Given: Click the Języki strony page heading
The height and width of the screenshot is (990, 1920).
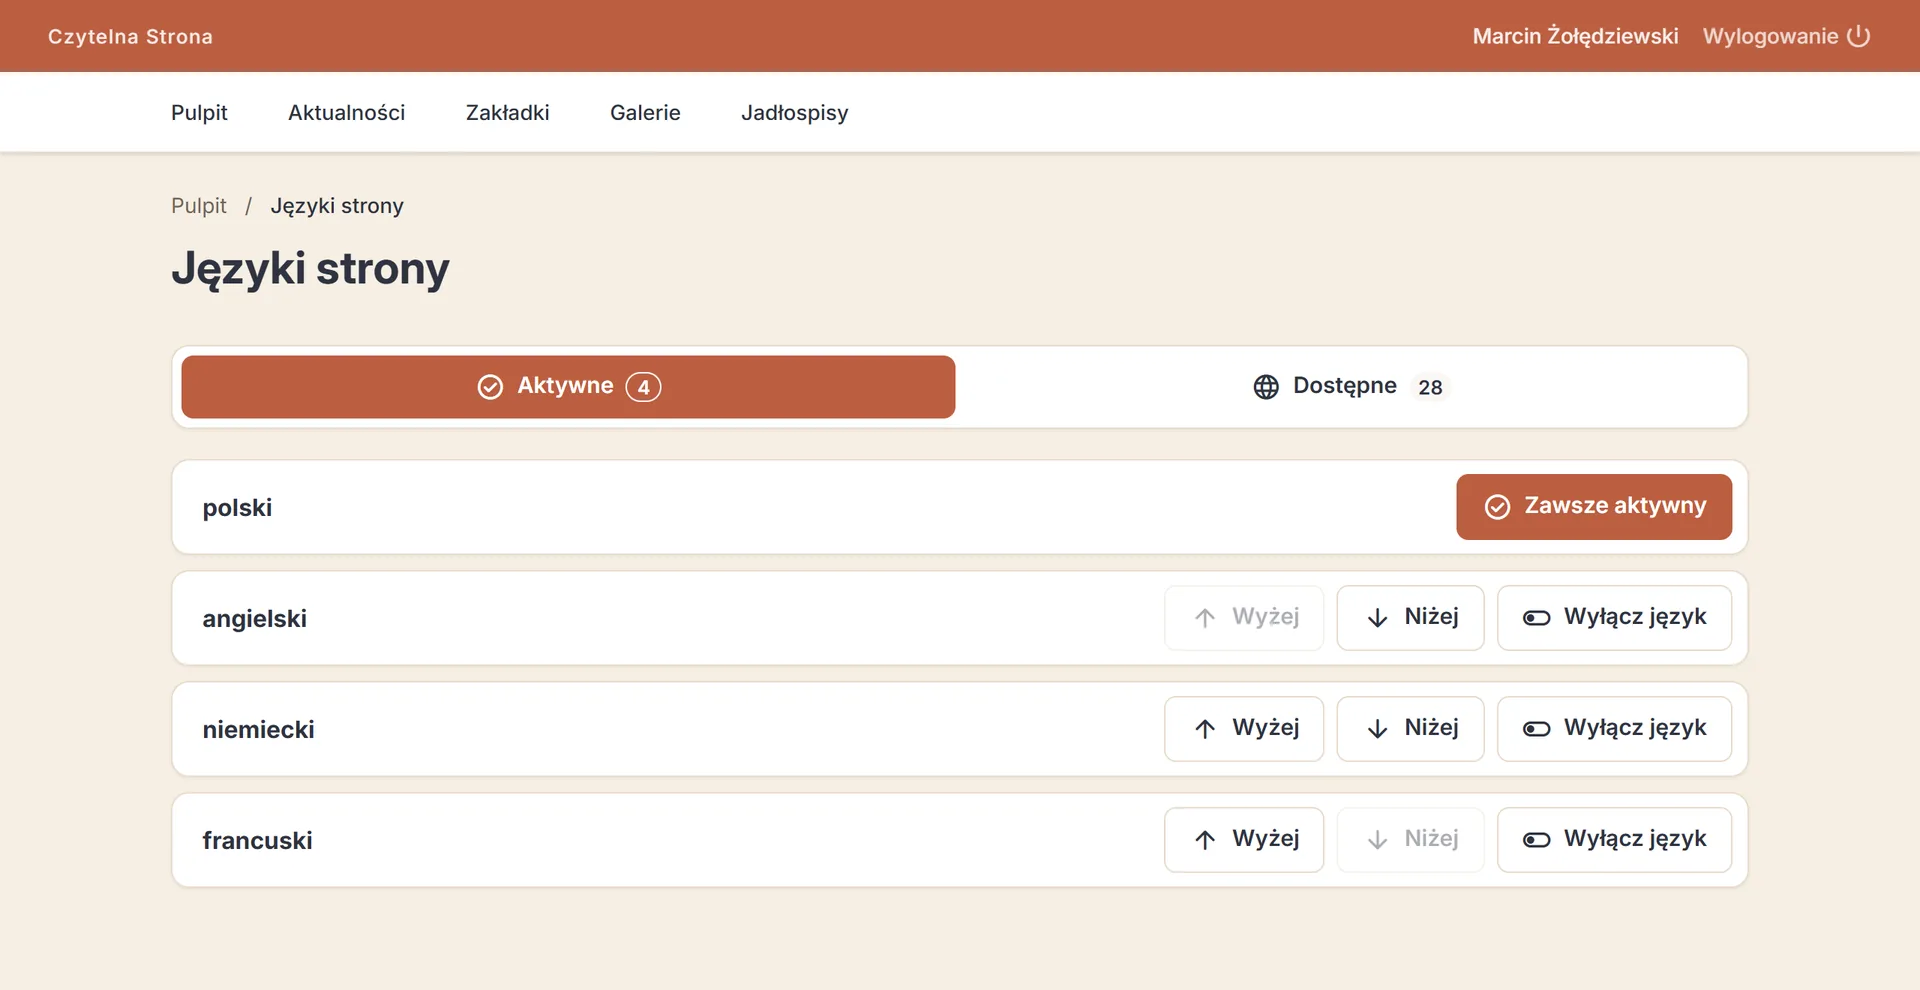Looking at the screenshot, I should coord(310,270).
